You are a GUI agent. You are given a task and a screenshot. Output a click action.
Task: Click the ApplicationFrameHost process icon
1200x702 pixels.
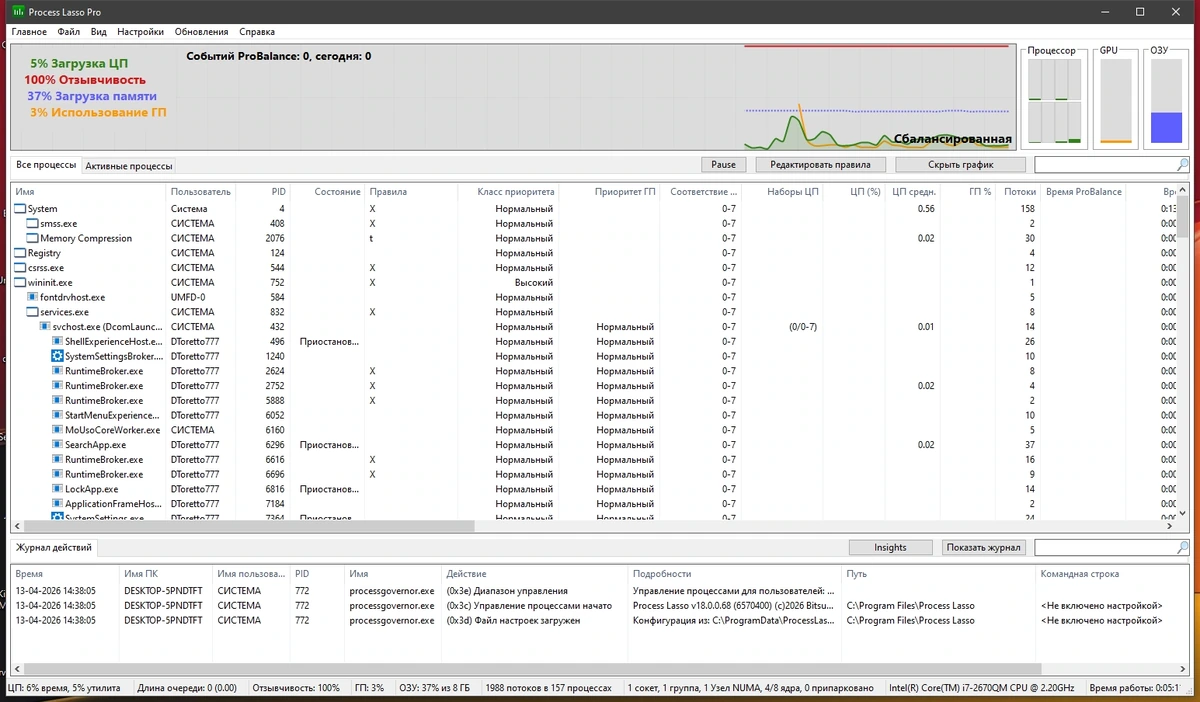click(57, 504)
